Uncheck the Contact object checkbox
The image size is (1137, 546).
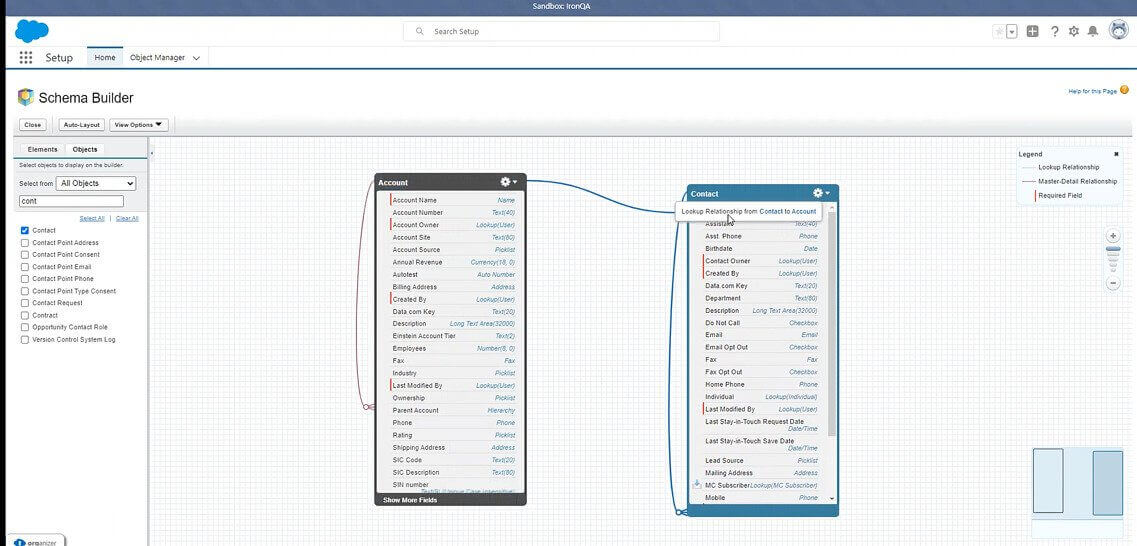point(25,230)
